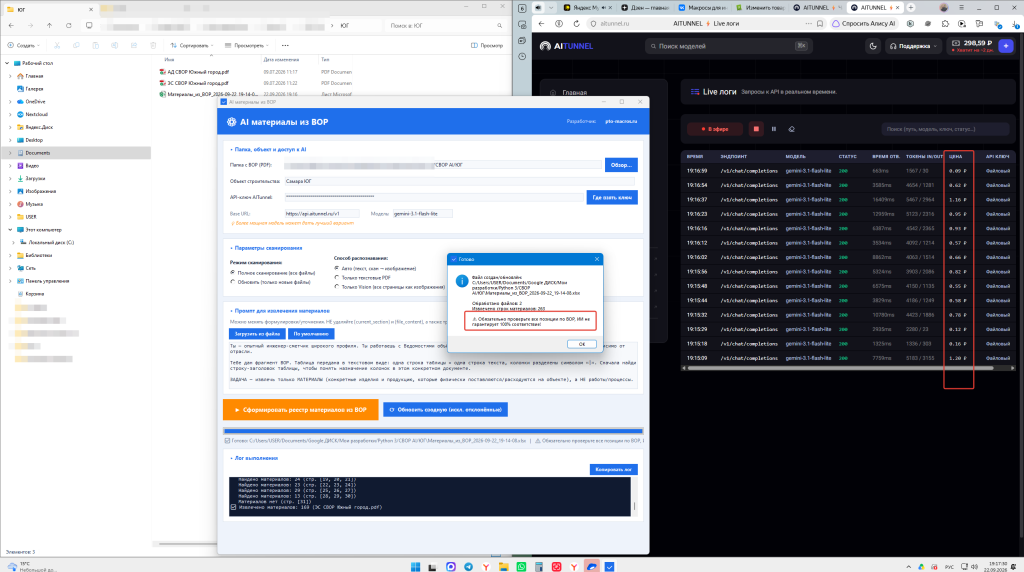Focus the Поиск моделей search field
Viewport: 1024px width, 572px height.
point(728,46)
